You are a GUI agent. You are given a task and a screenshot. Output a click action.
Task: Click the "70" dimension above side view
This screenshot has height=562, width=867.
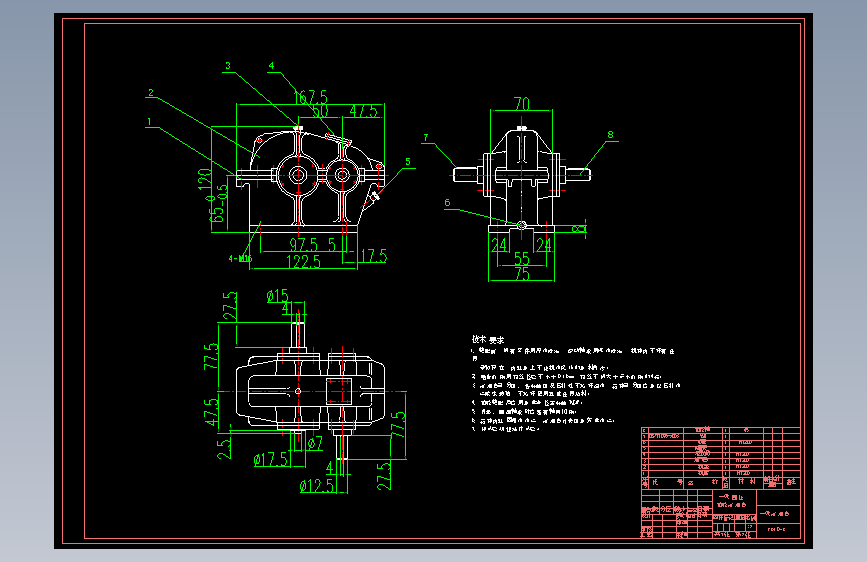click(522, 103)
